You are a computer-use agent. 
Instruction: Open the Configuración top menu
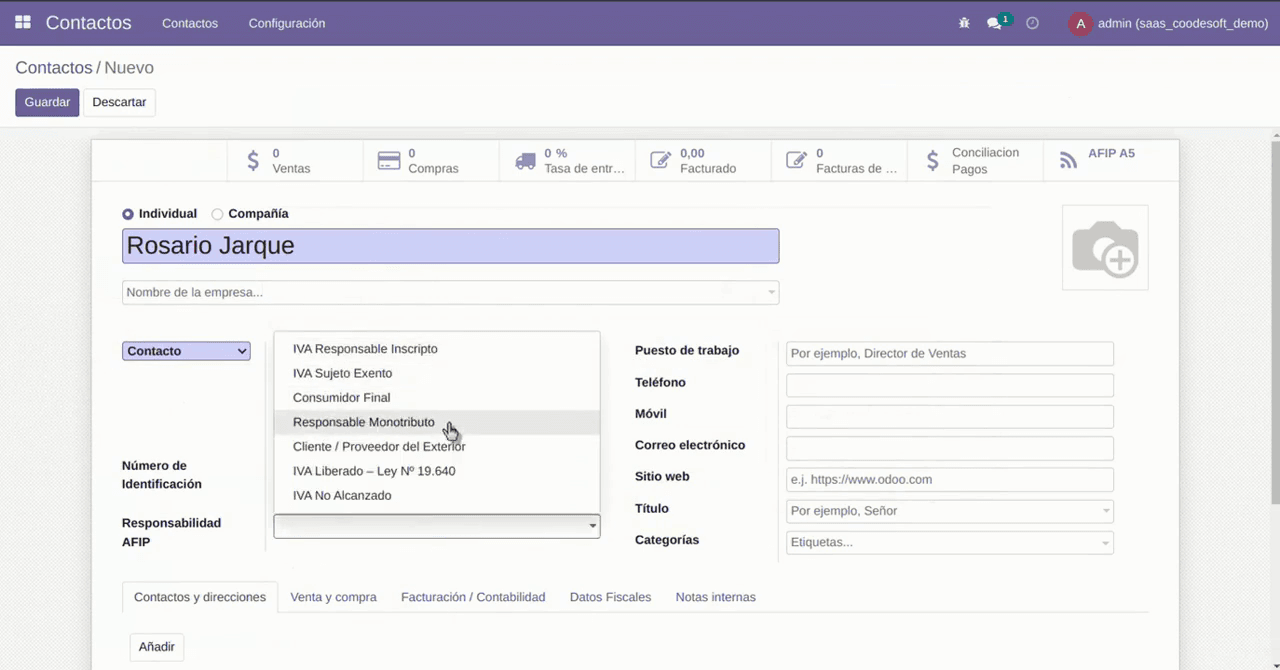[287, 23]
